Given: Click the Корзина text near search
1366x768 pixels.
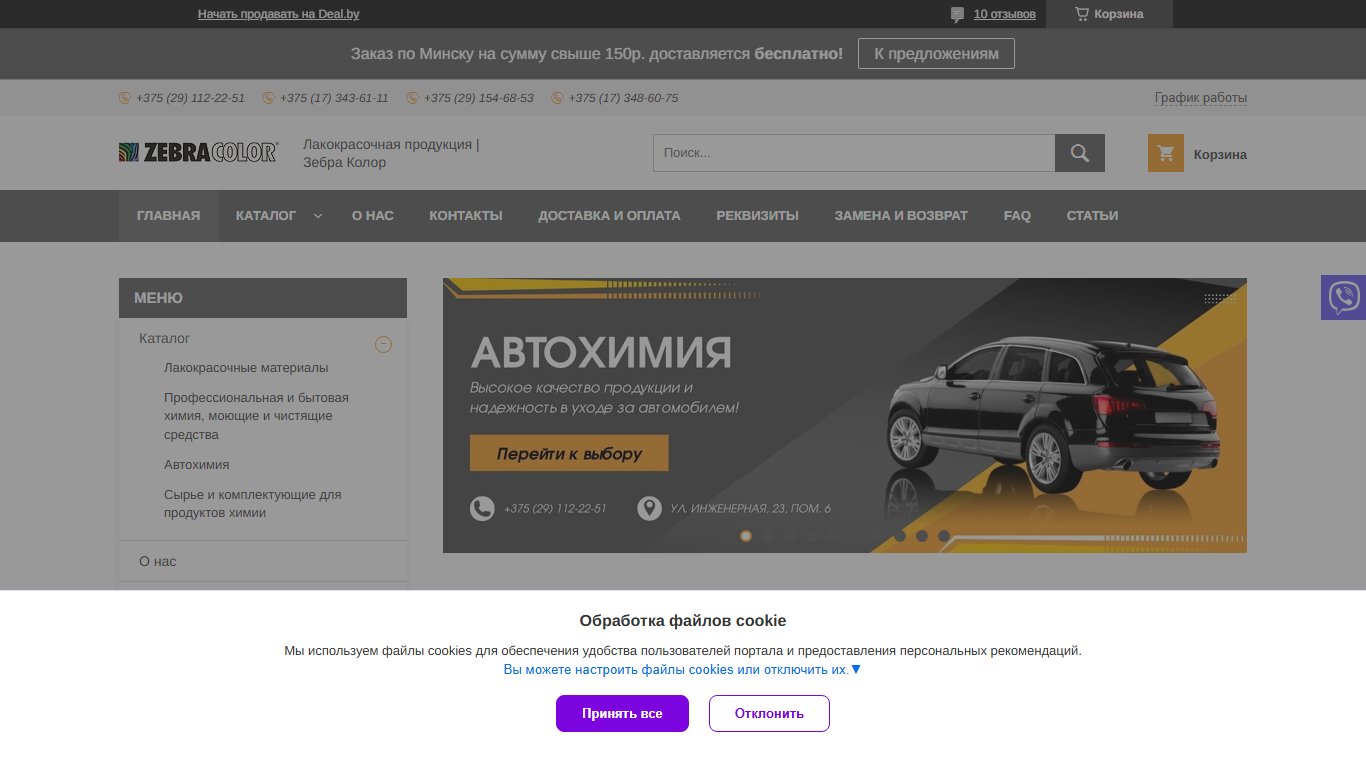Looking at the screenshot, I should (1220, 154).
